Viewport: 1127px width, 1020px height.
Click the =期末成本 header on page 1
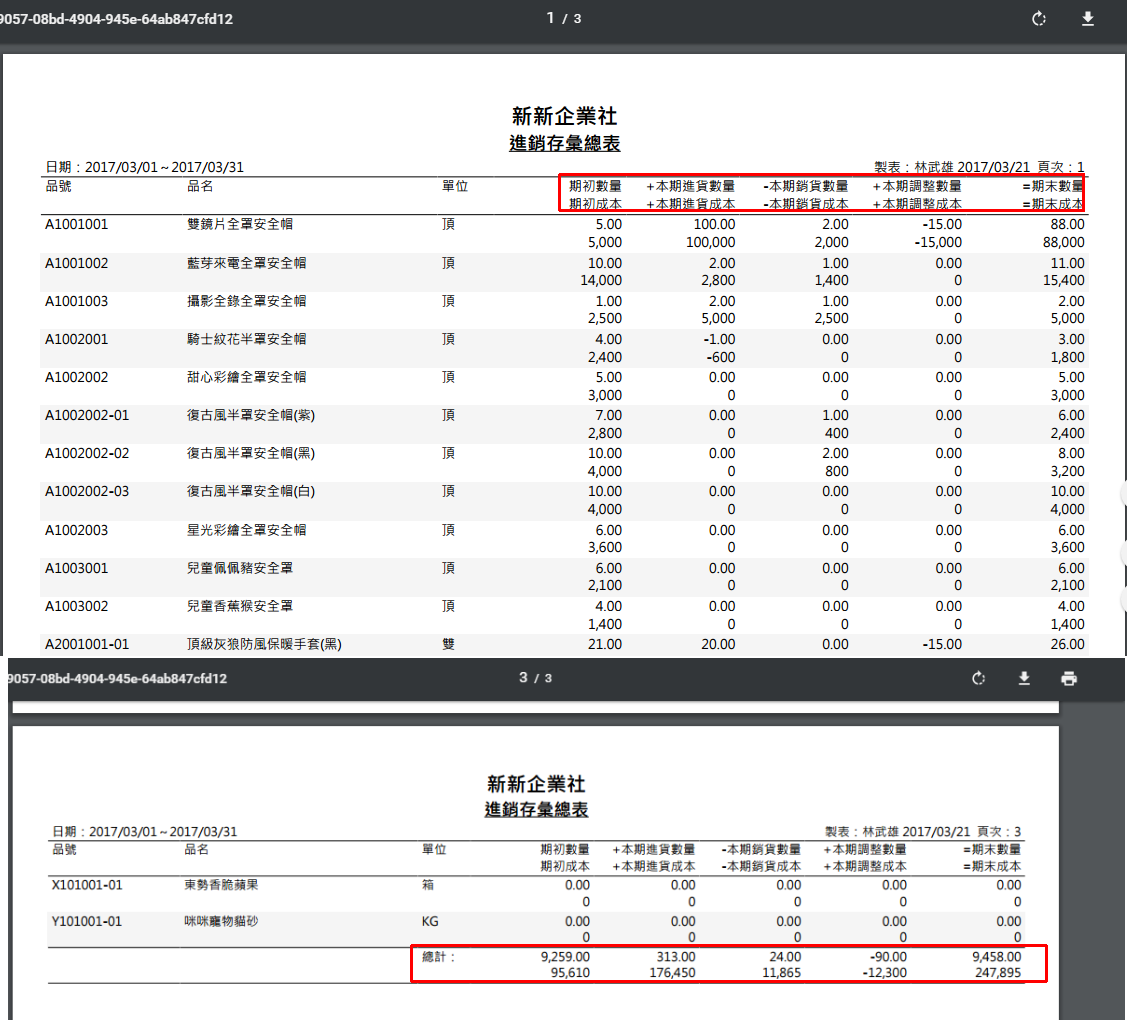(x=1052, y=204)
